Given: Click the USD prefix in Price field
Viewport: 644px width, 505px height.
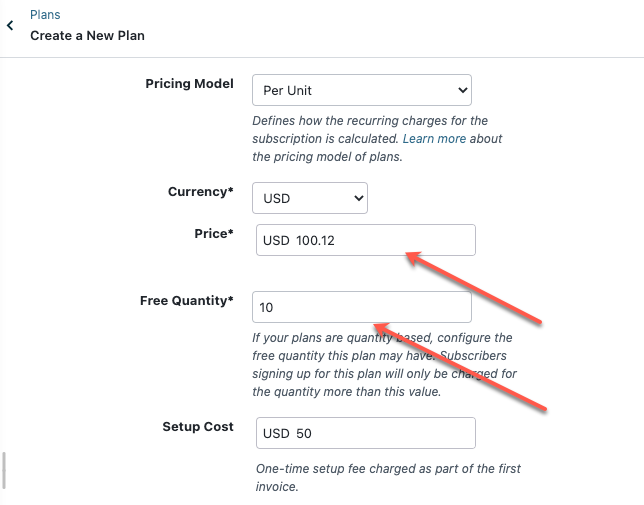Looking at the screenshot, I should (276, 241).
